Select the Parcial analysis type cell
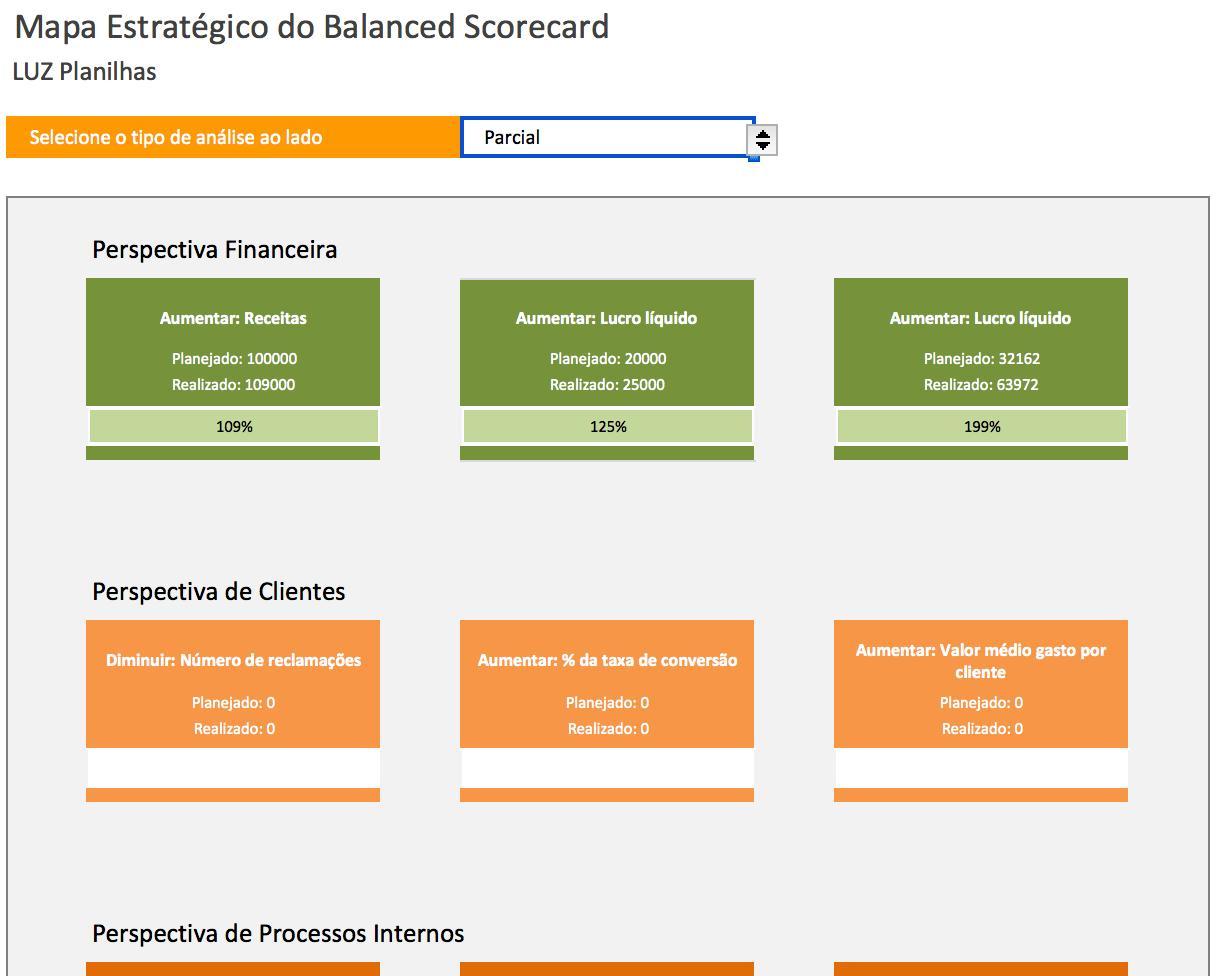Screen dimensions: 1220x976 pos(606,137)
